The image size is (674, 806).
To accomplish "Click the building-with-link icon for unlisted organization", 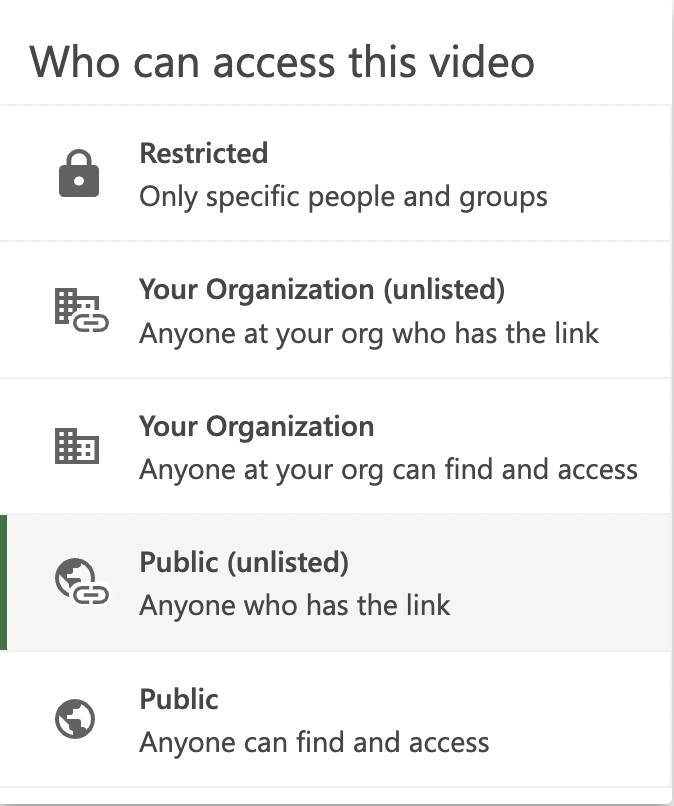I will coord(78,310).
